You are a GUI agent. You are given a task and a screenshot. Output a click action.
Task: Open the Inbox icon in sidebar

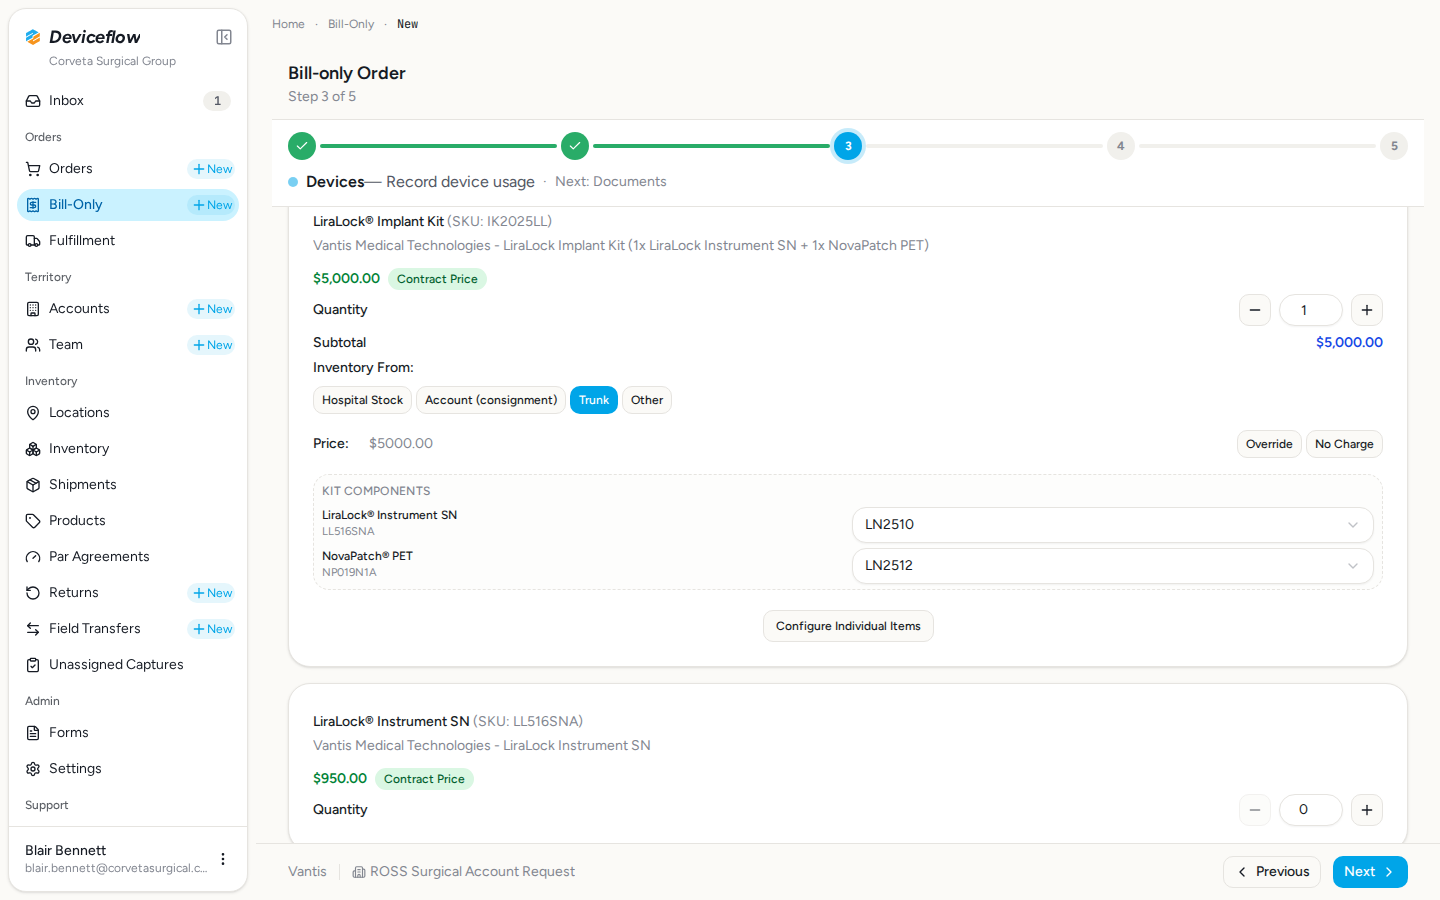(x=33, y=101)
